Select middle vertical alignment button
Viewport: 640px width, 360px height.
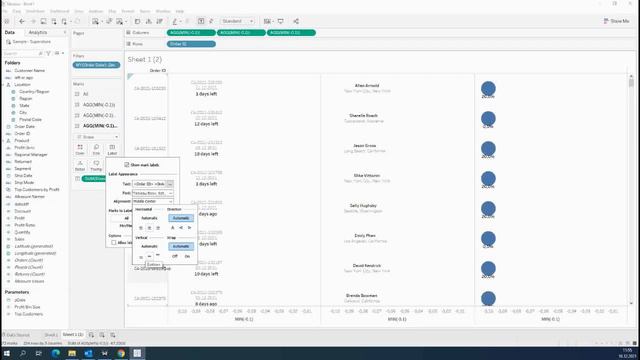(149, 256)
